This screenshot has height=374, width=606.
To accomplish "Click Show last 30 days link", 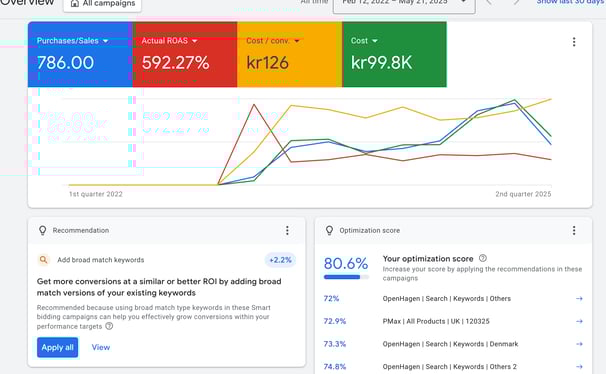I will (x=571, y=2).
